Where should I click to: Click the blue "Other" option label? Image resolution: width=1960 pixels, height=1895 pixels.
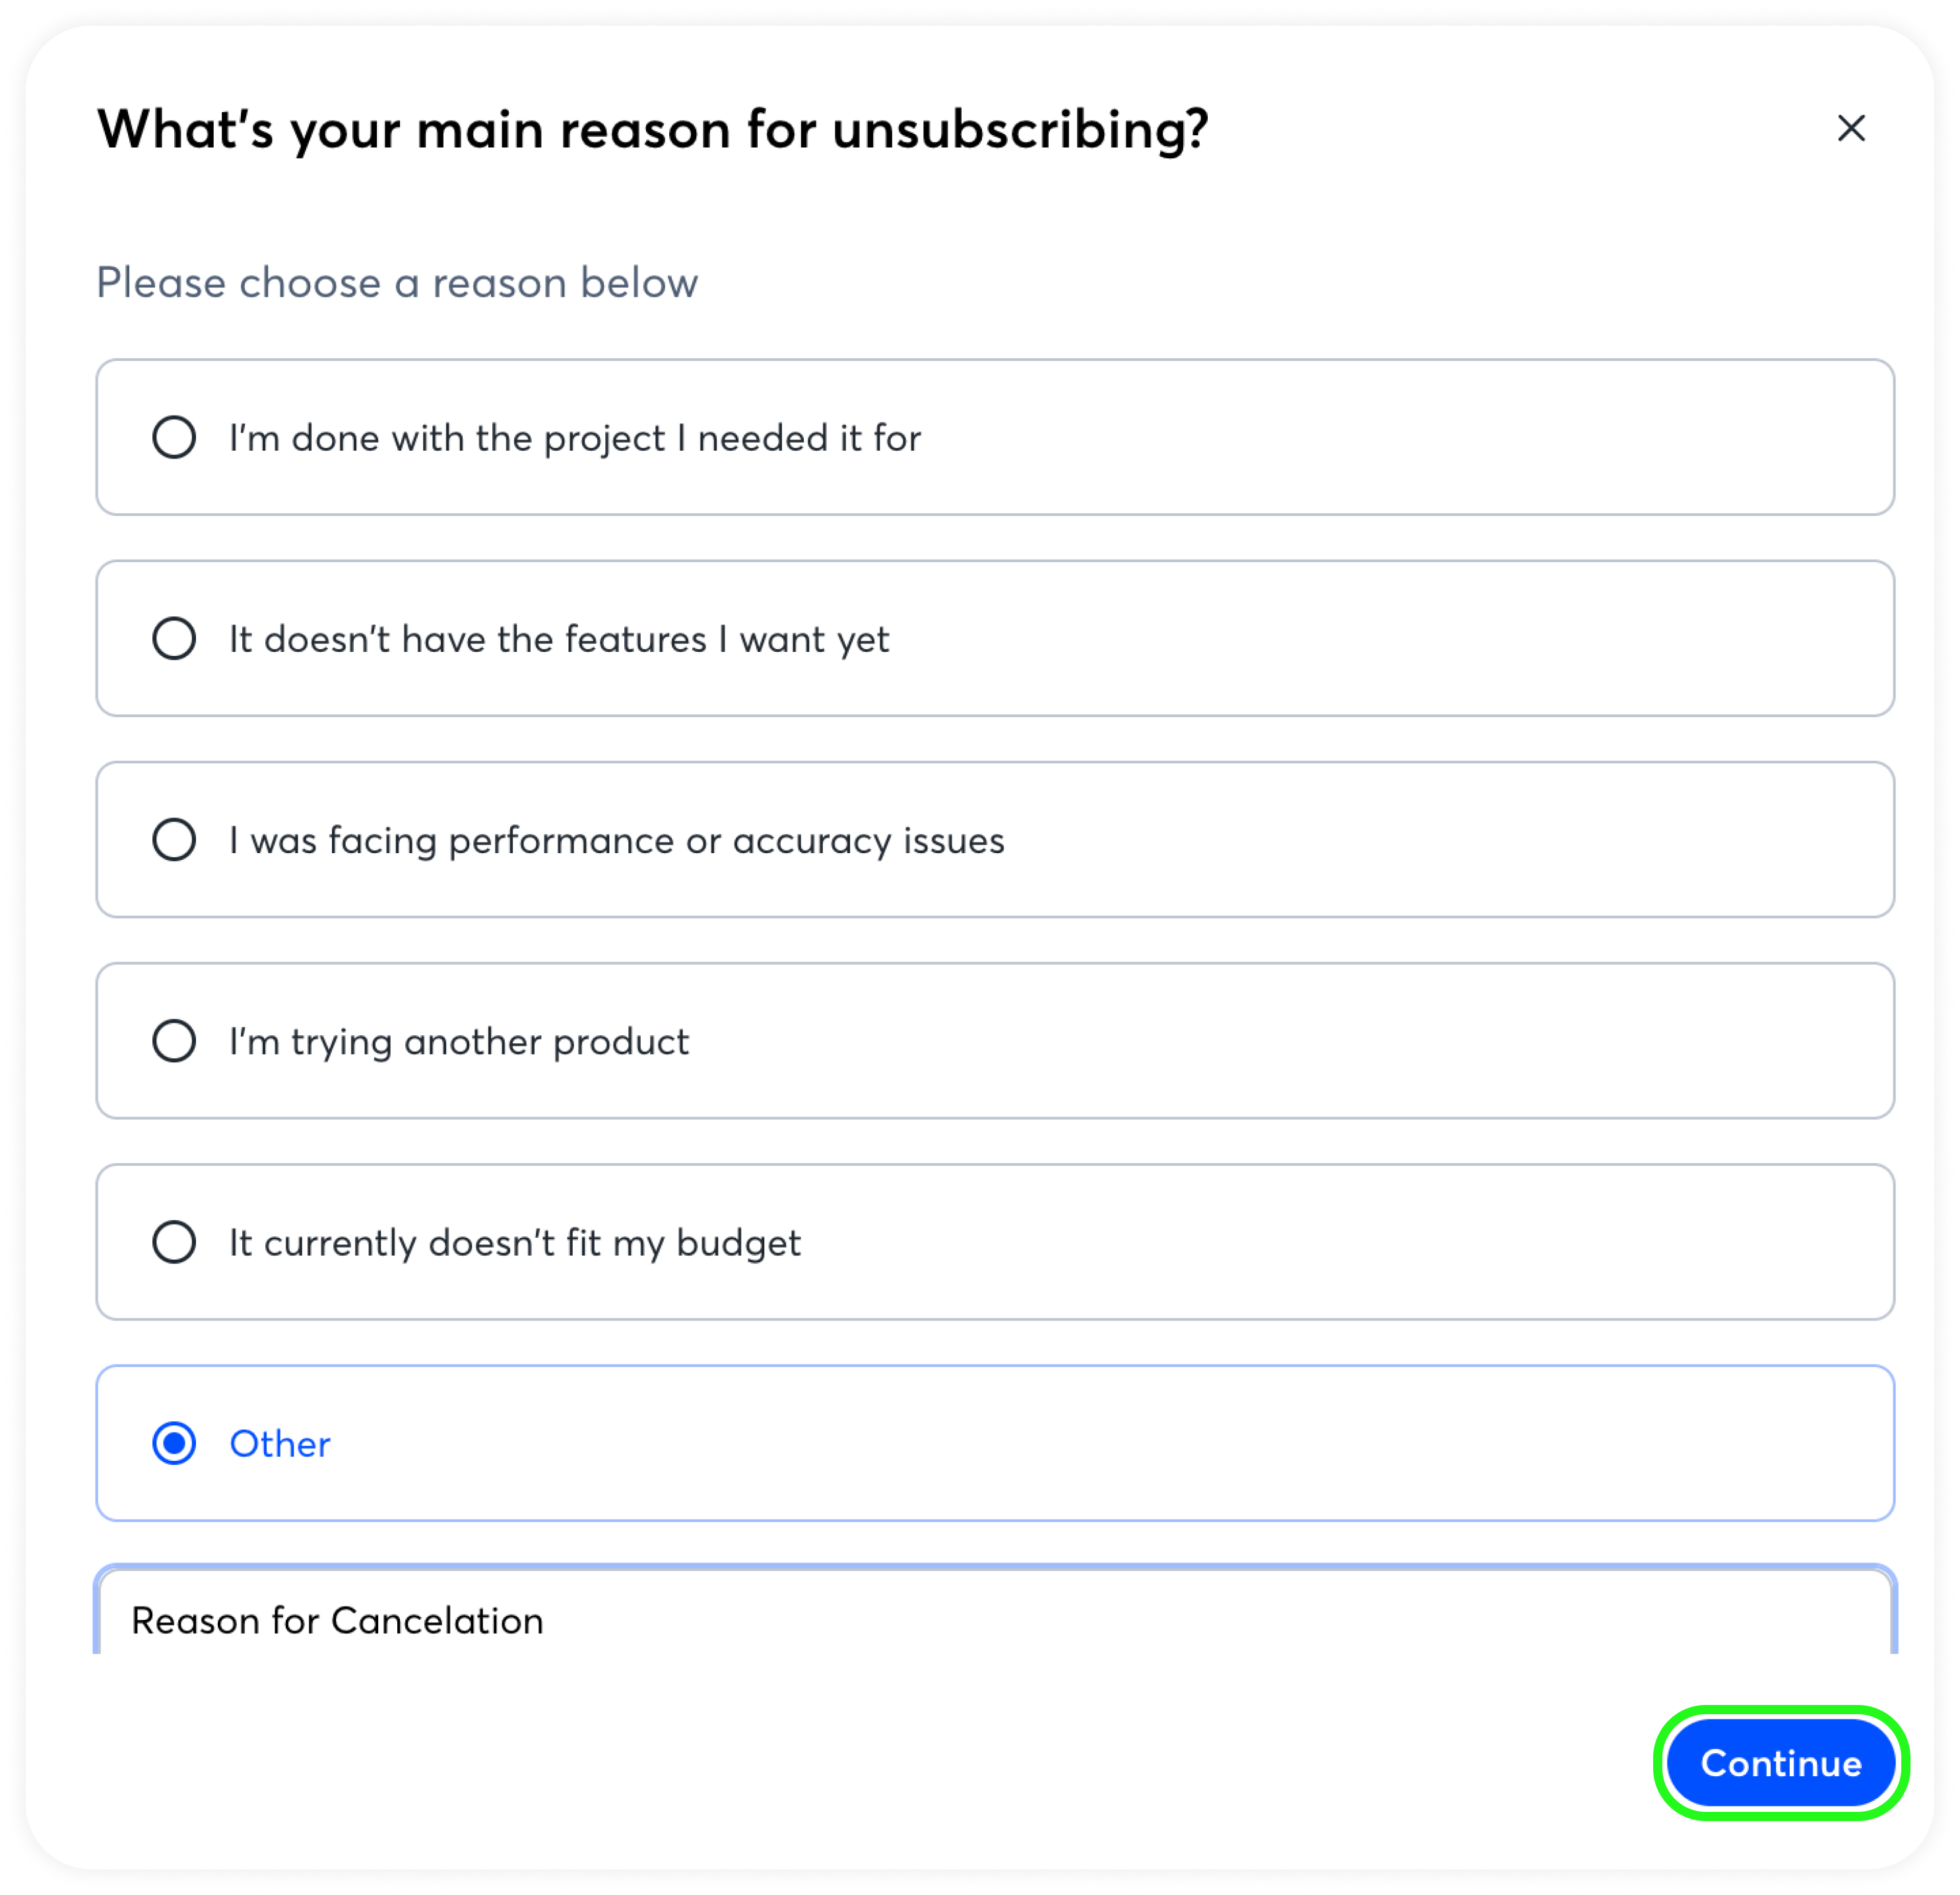tap(280, 1444)
